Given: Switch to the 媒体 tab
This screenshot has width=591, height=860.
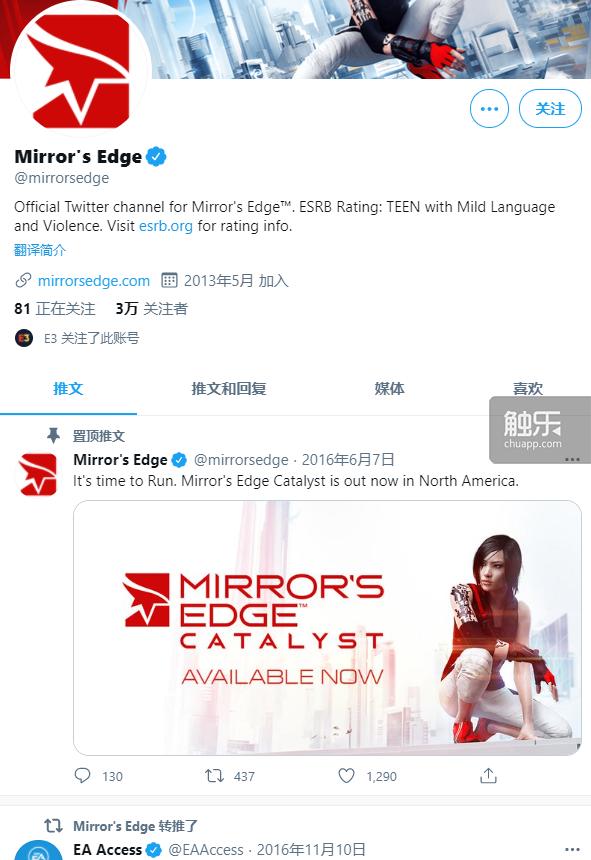Looking at the screenshot, I should 389,389.
